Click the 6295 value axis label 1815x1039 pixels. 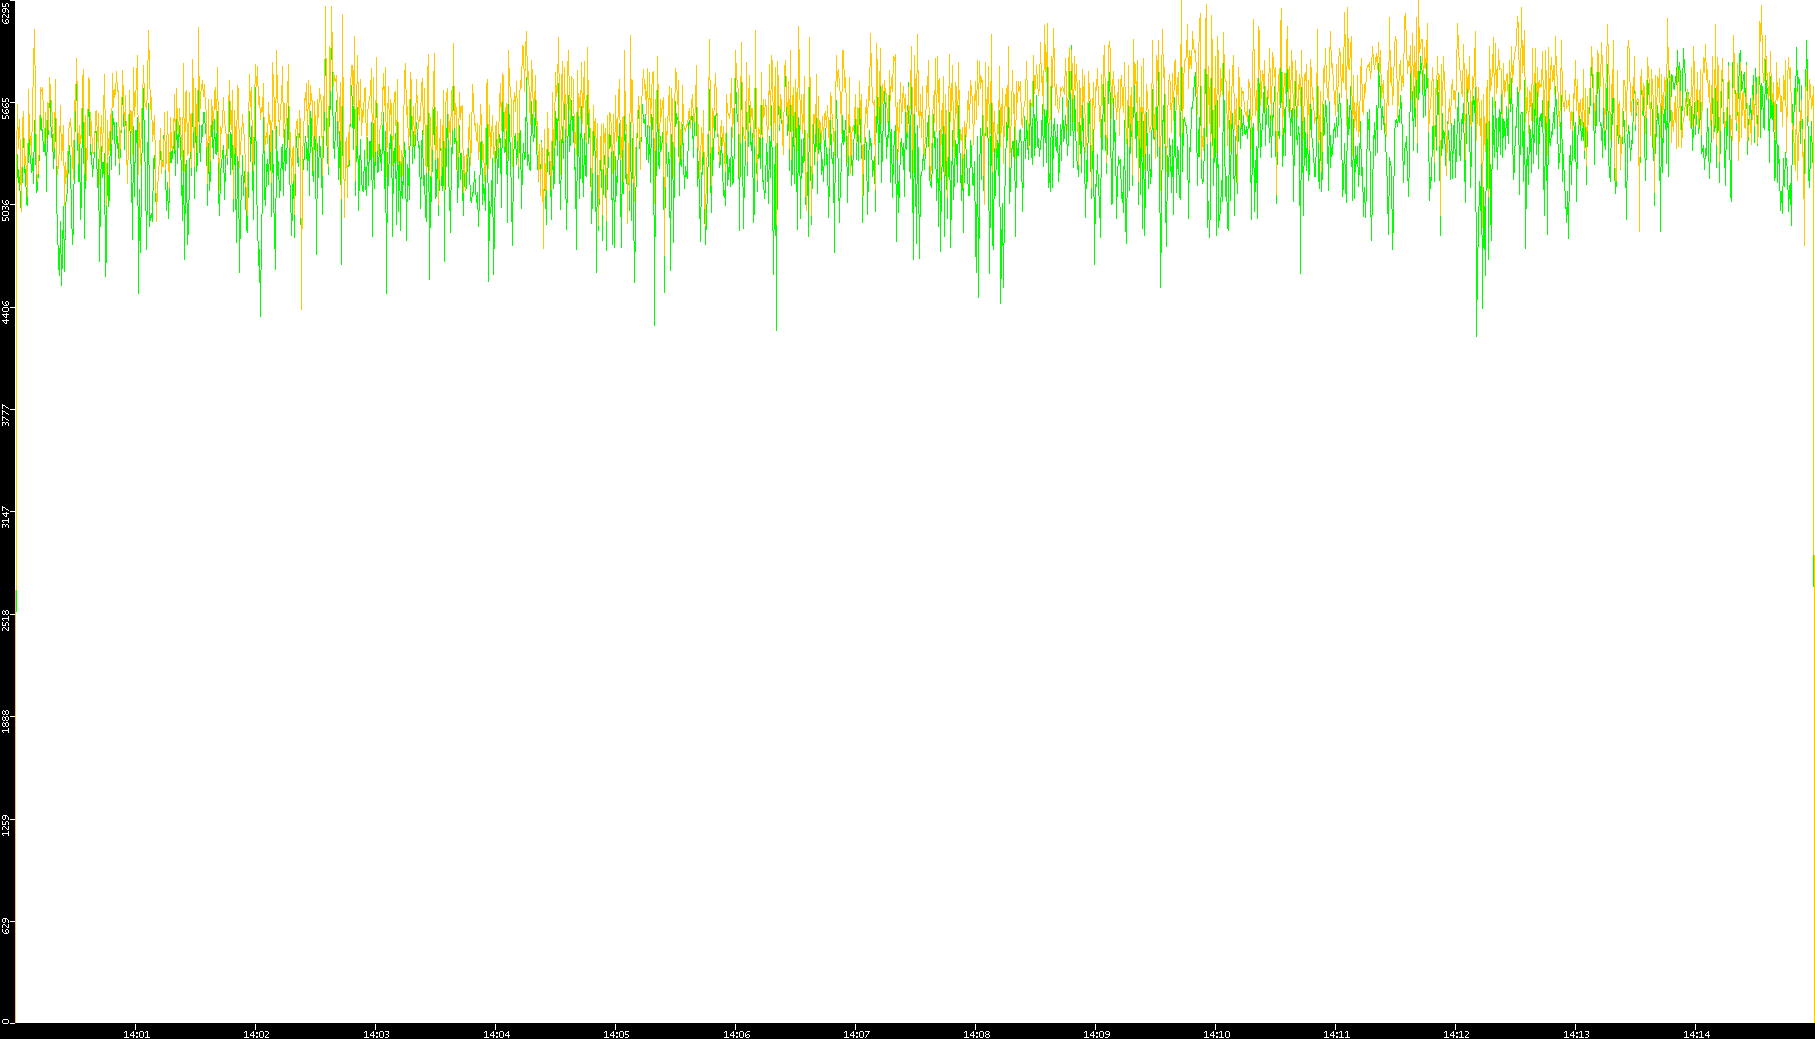pos(7,12)
